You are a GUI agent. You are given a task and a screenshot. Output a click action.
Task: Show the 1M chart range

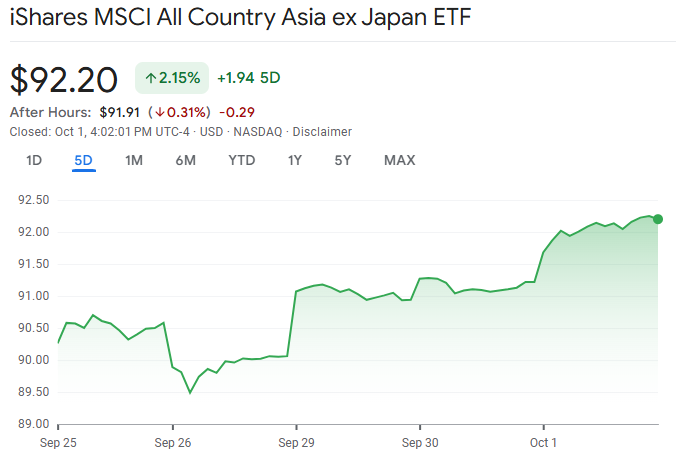(x=134, y=160)
